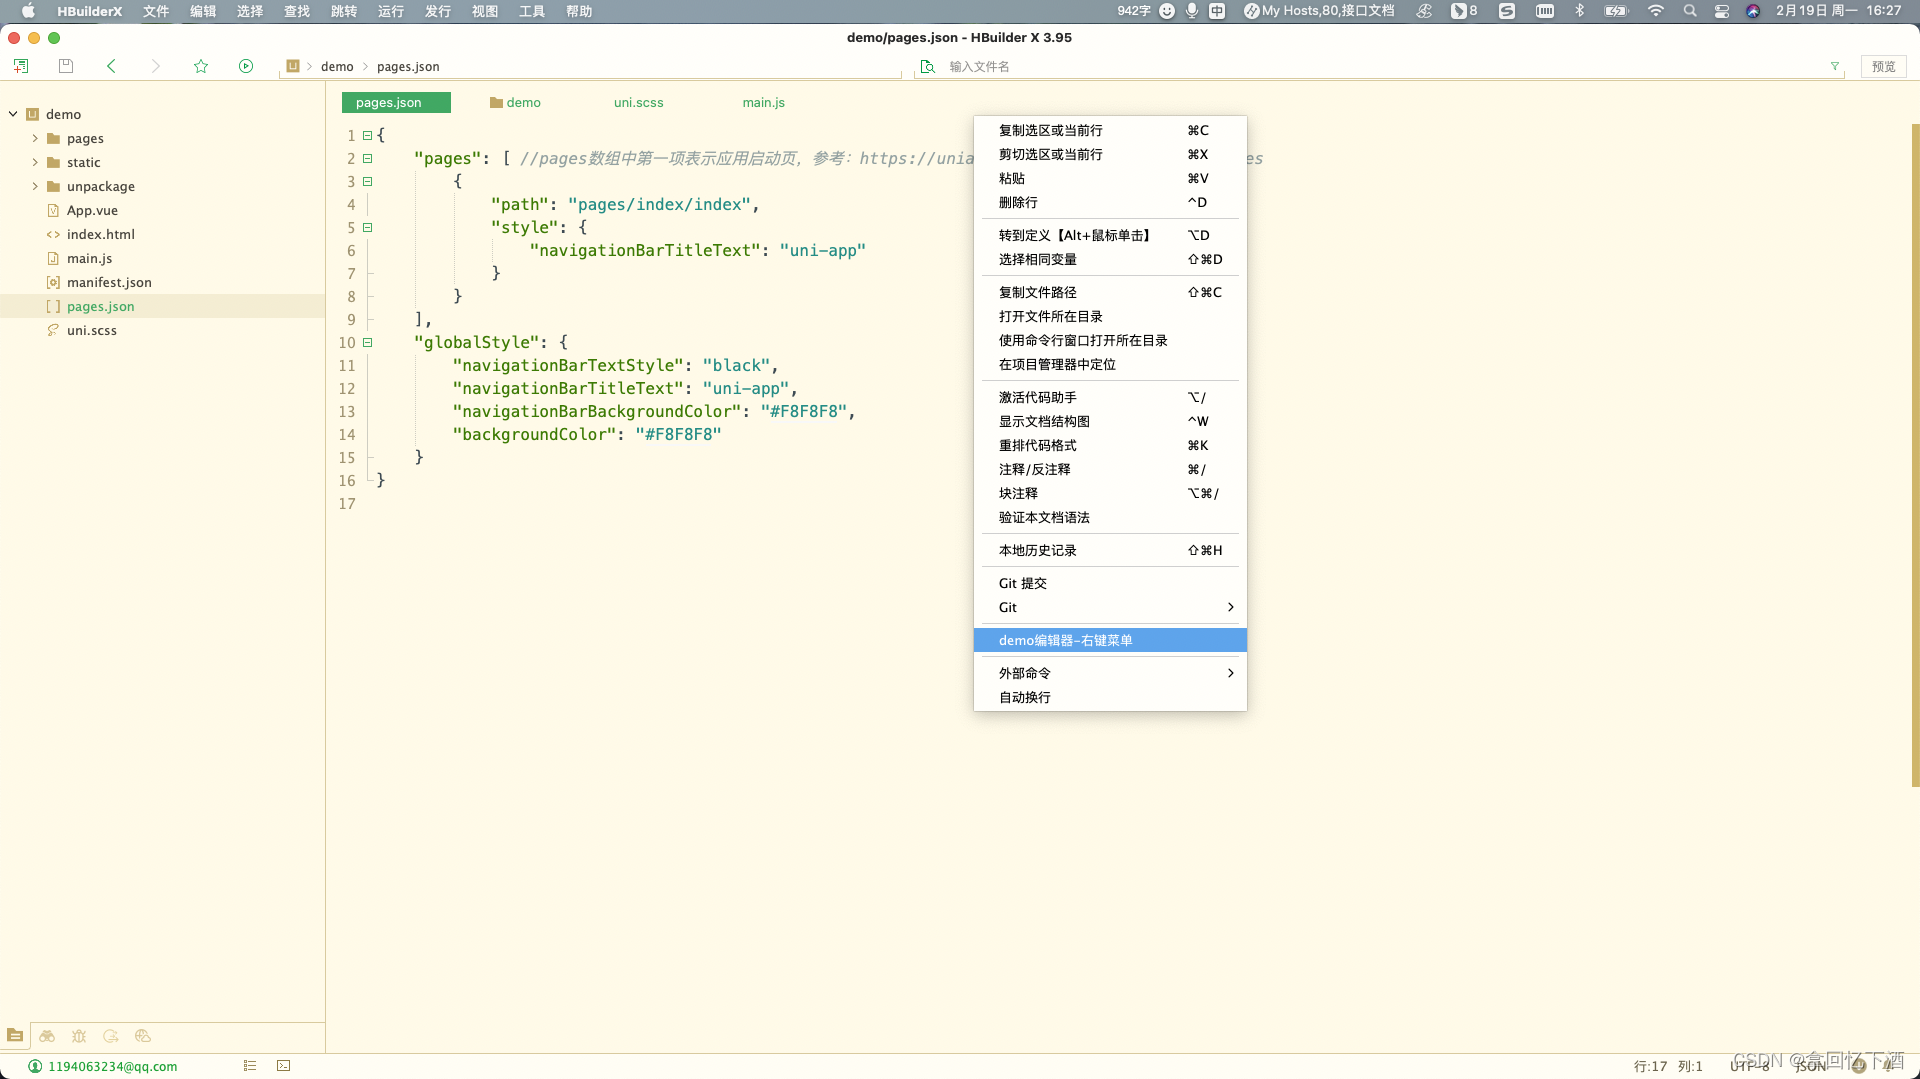Choose 复制文件路径 from context menu
The width and height of the screenshot is (1920, 1079).
[1110, 292]
